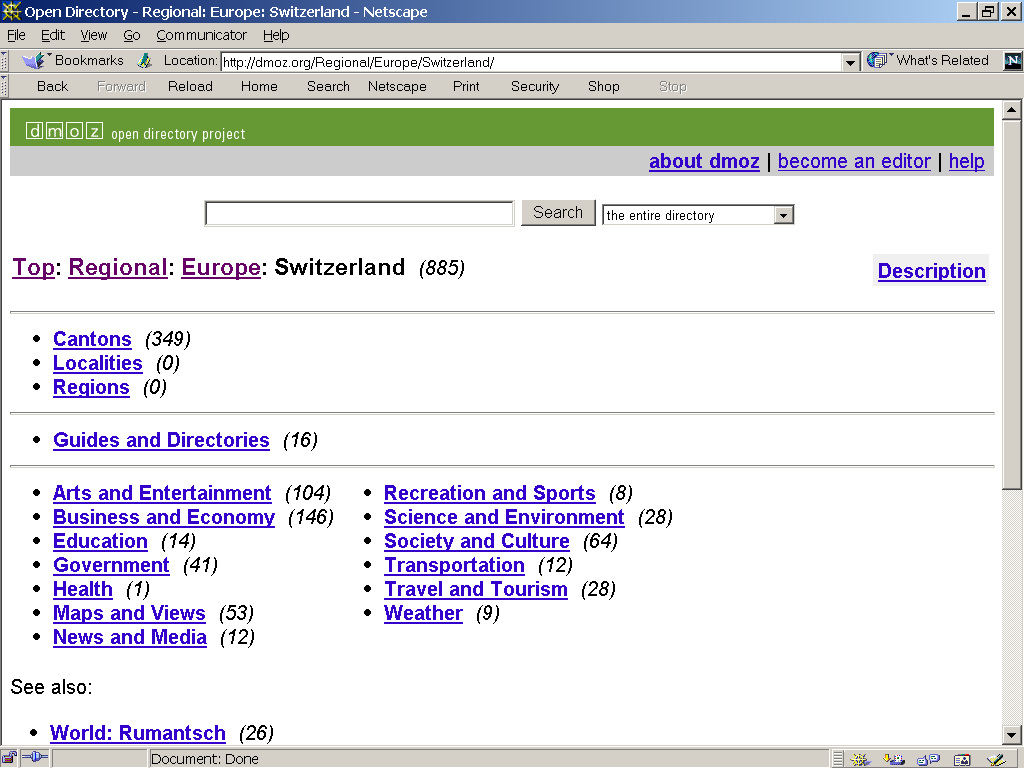Open the Weather category
This screenshot has height=768, width=1024.
pos(423,613)
